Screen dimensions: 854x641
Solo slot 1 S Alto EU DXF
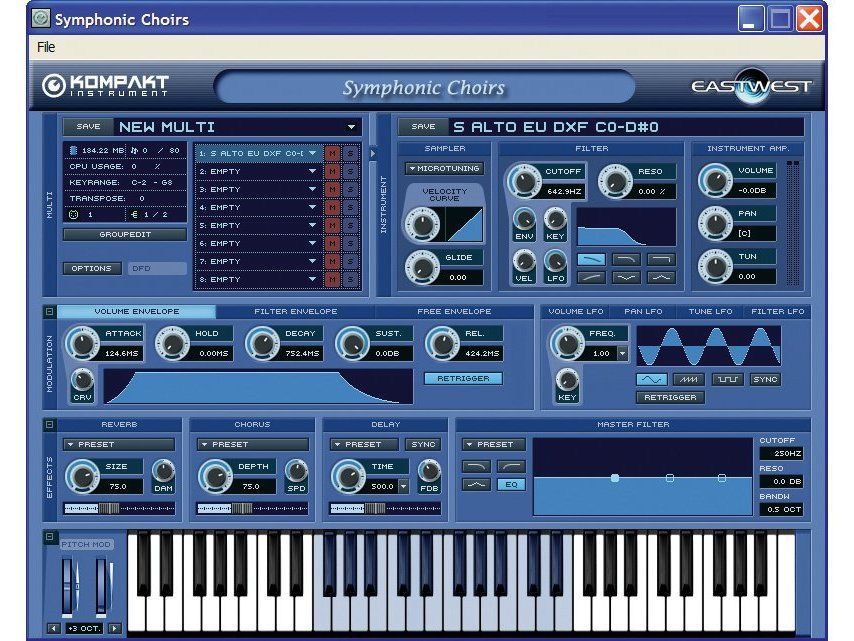(350, 154)
